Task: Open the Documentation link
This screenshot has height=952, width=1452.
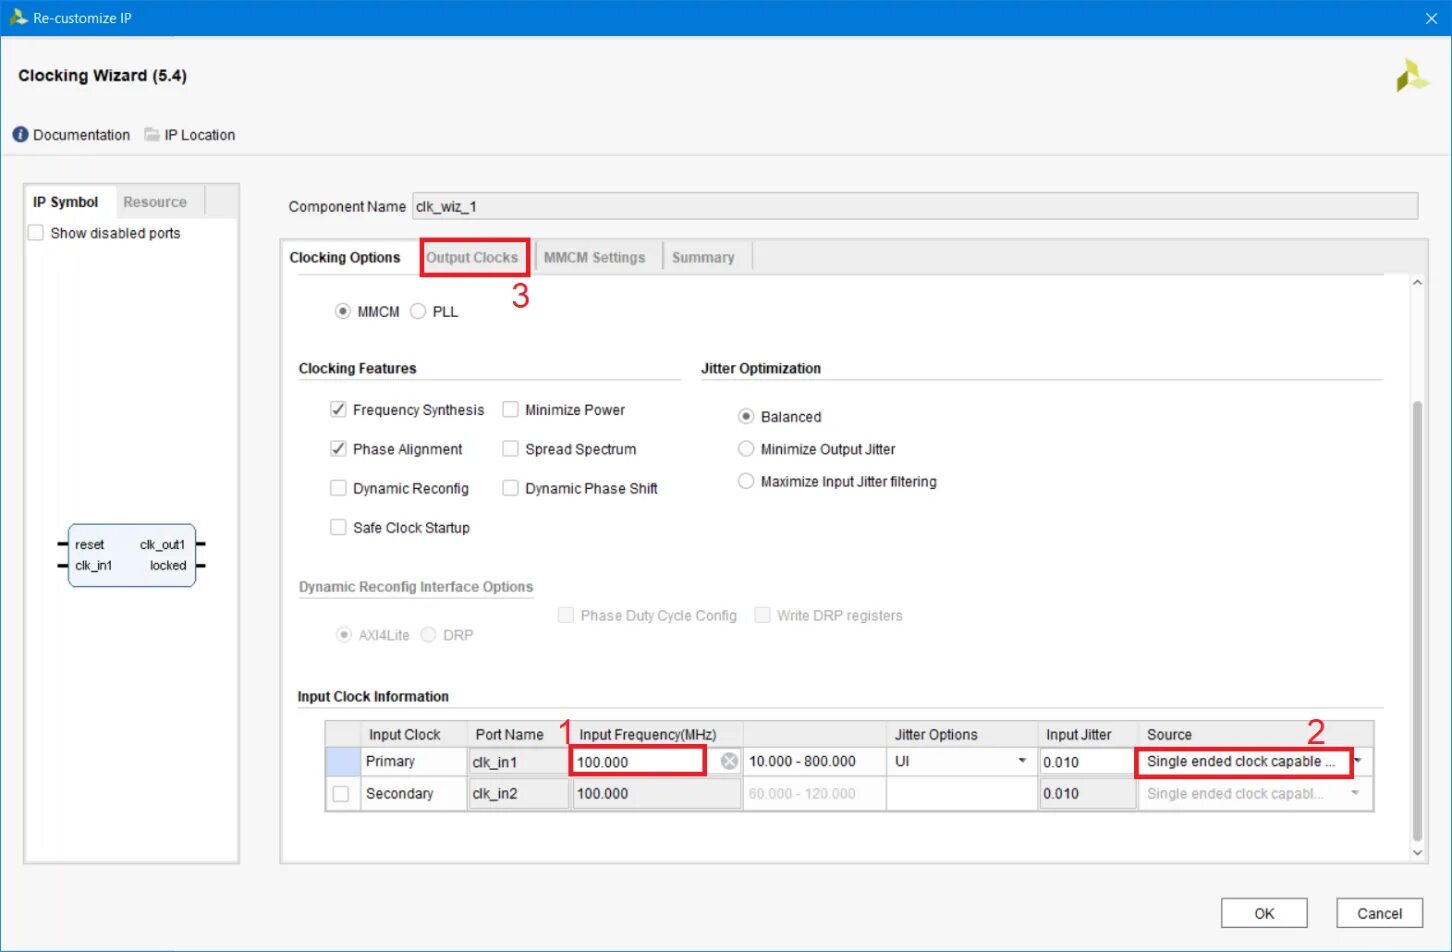Action: coord(81,134)
